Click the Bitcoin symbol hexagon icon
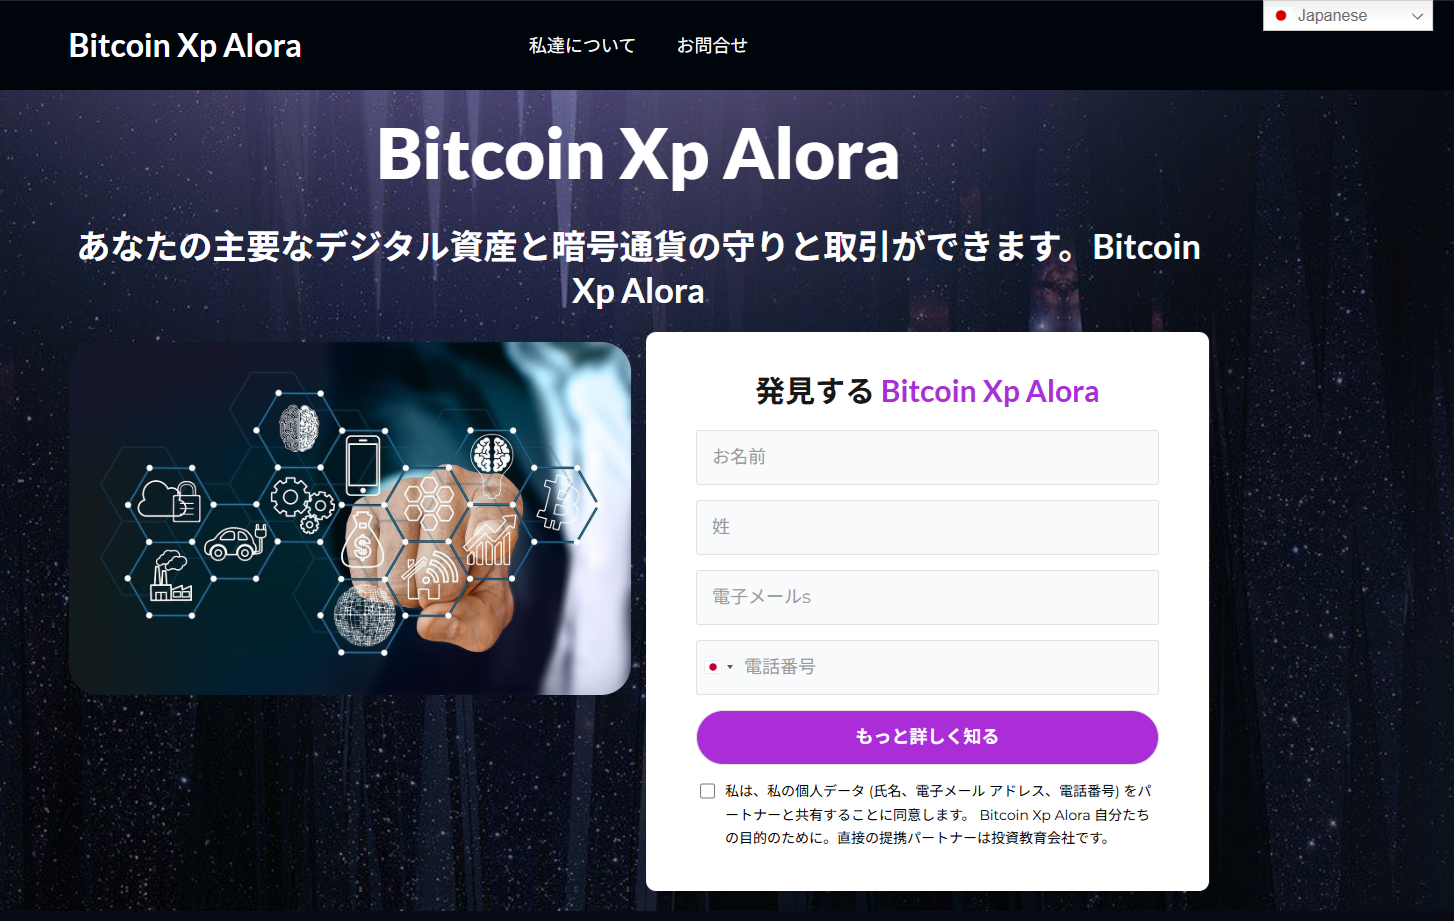1454x921 pixels. pos(560,503)
